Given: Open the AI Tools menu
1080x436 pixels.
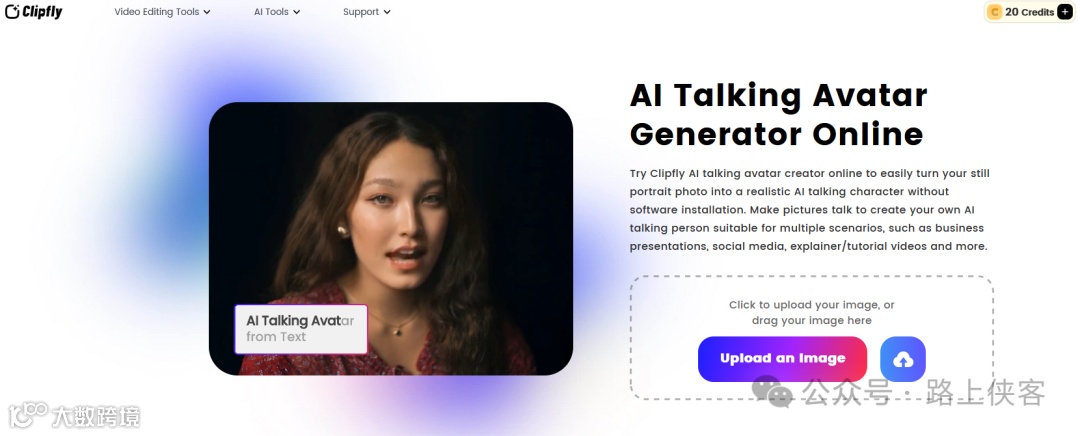Looking at the screenshot, I should tap(277, 12).
